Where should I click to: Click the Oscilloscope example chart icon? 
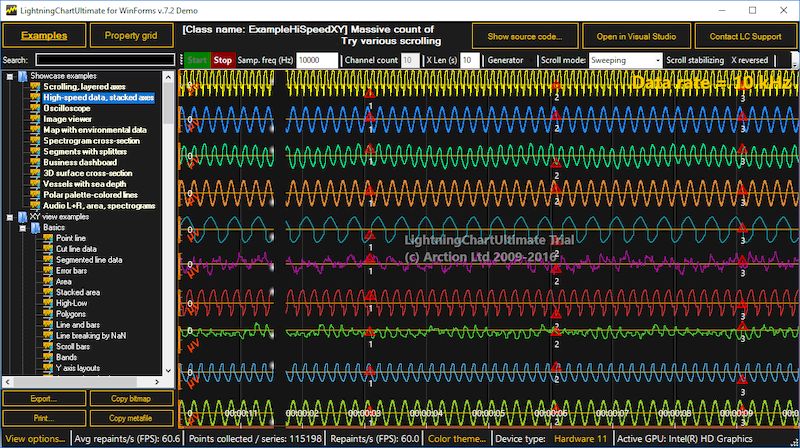coord(35,108)
